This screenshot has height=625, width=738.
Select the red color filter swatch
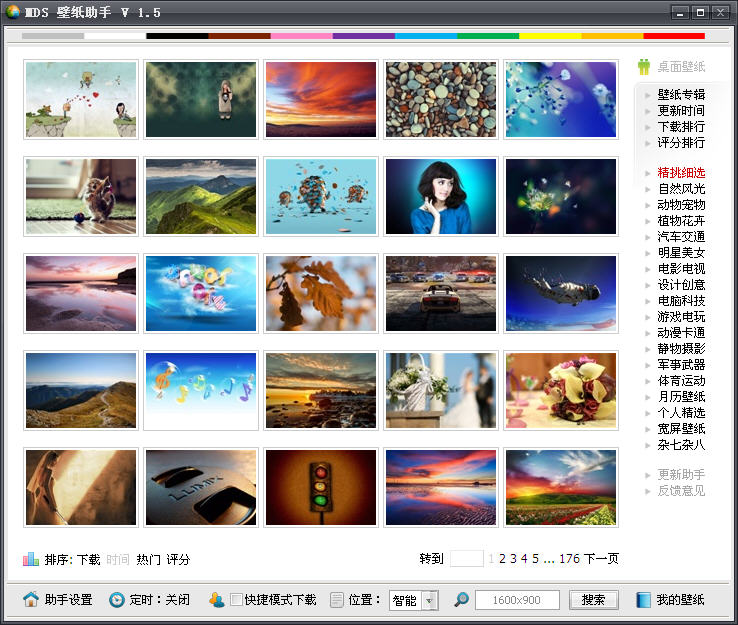[674, 36]
